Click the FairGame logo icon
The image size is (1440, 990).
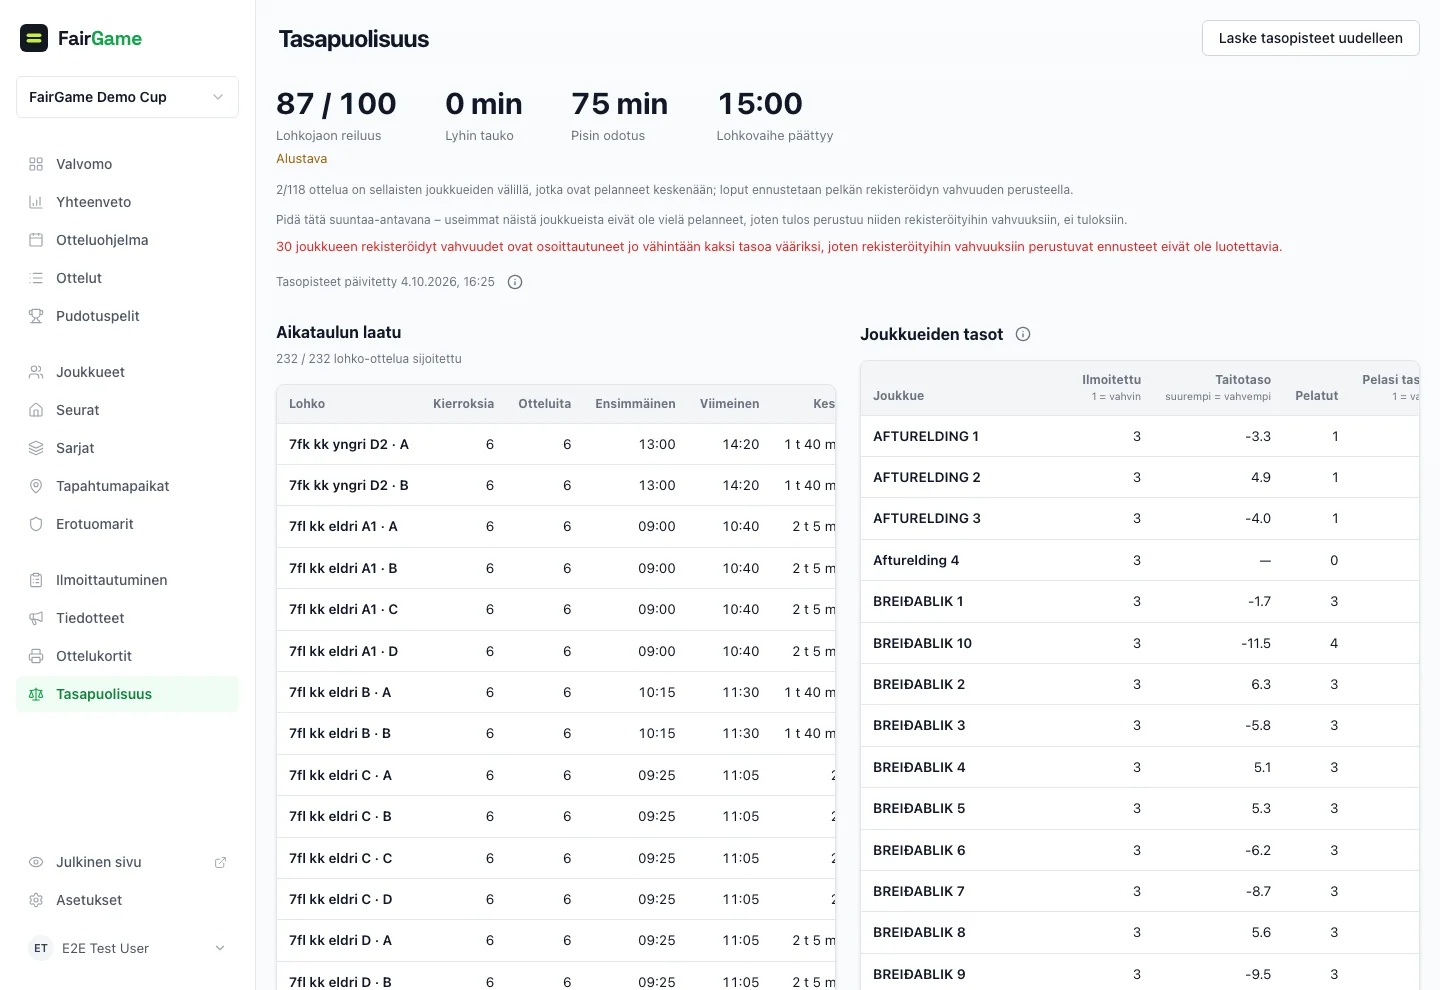34,38
